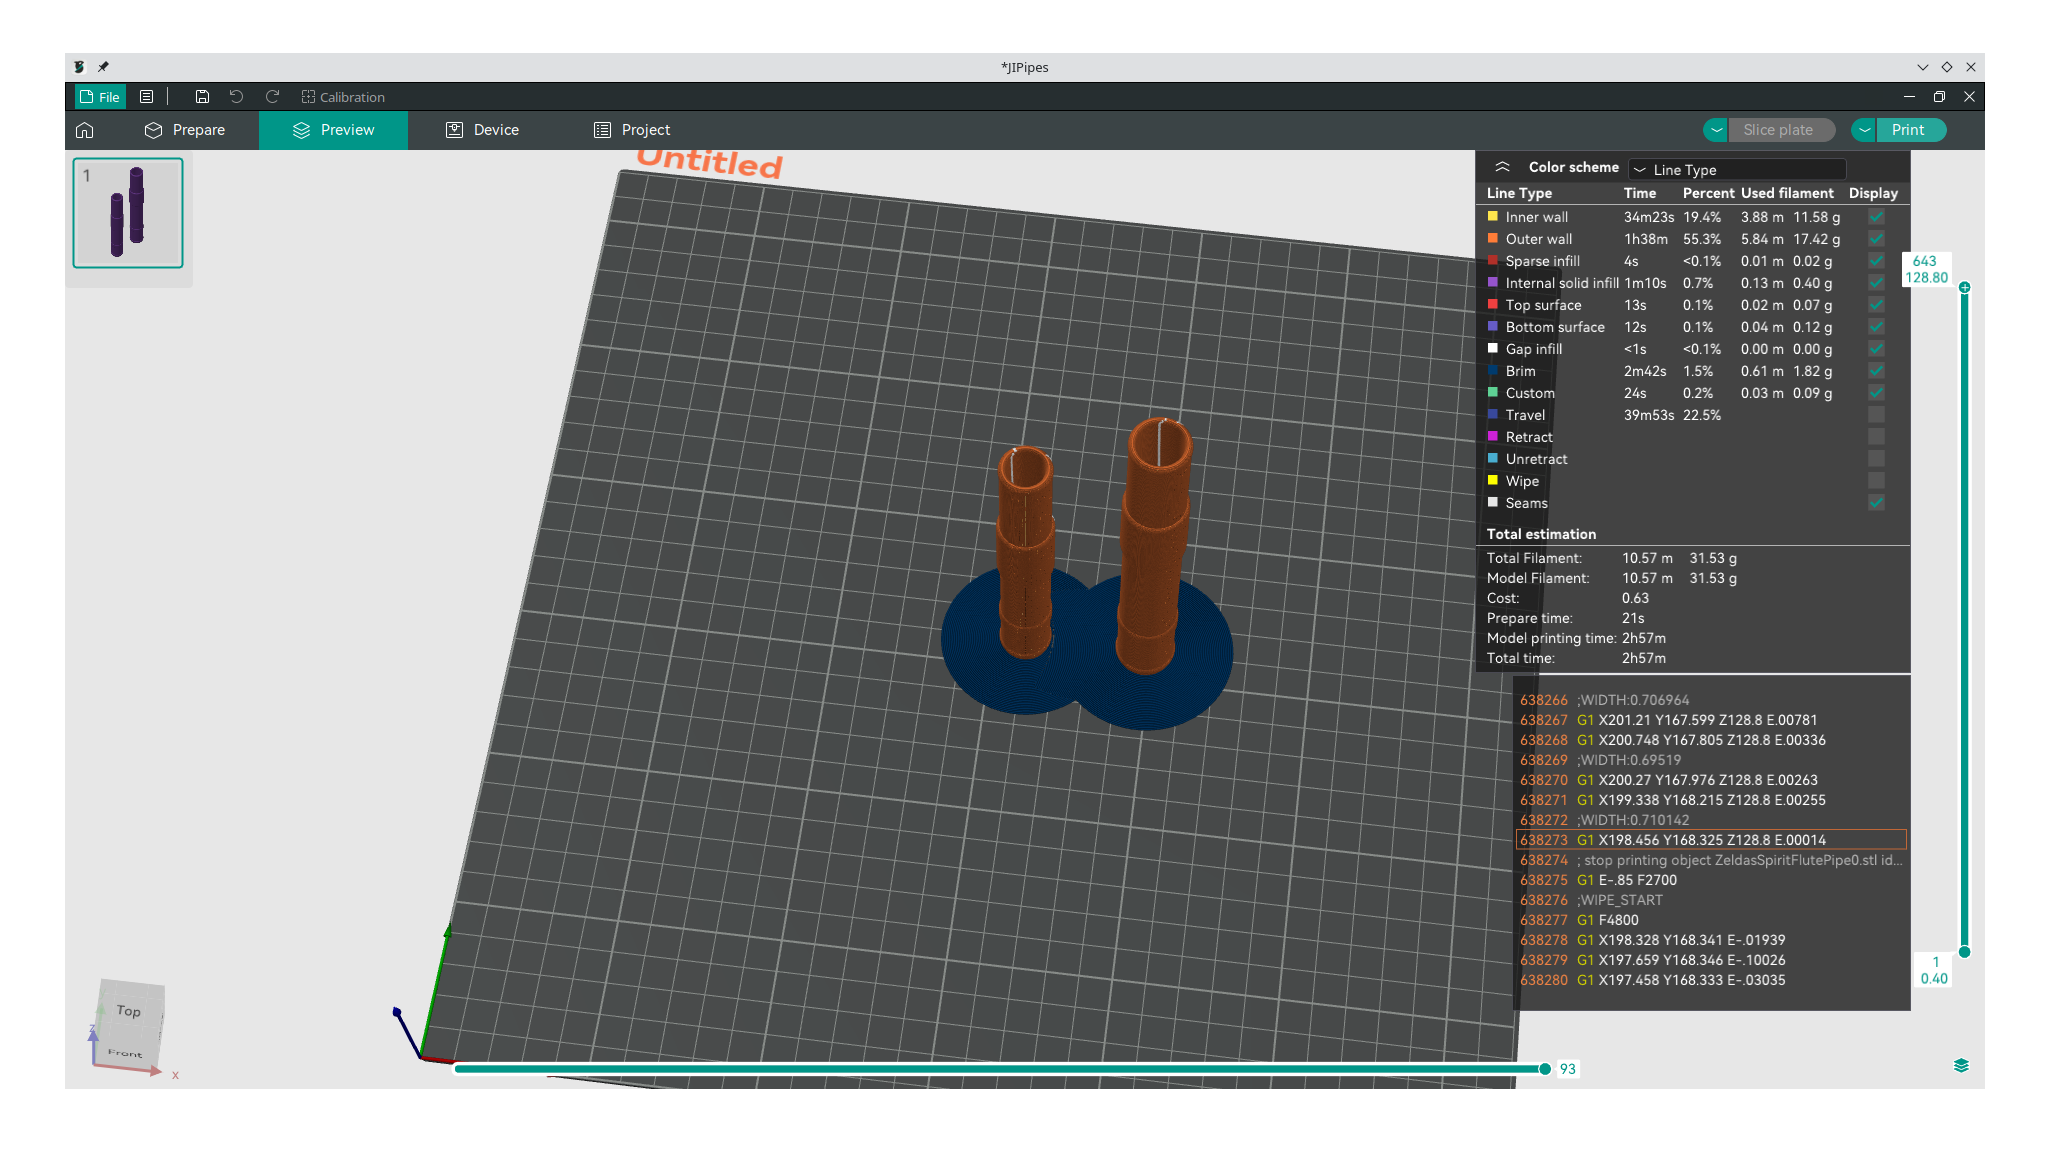Undo the last action with the undo arrow
Viewport: 2050px width, 1166px height.
(x=236, y=97)
